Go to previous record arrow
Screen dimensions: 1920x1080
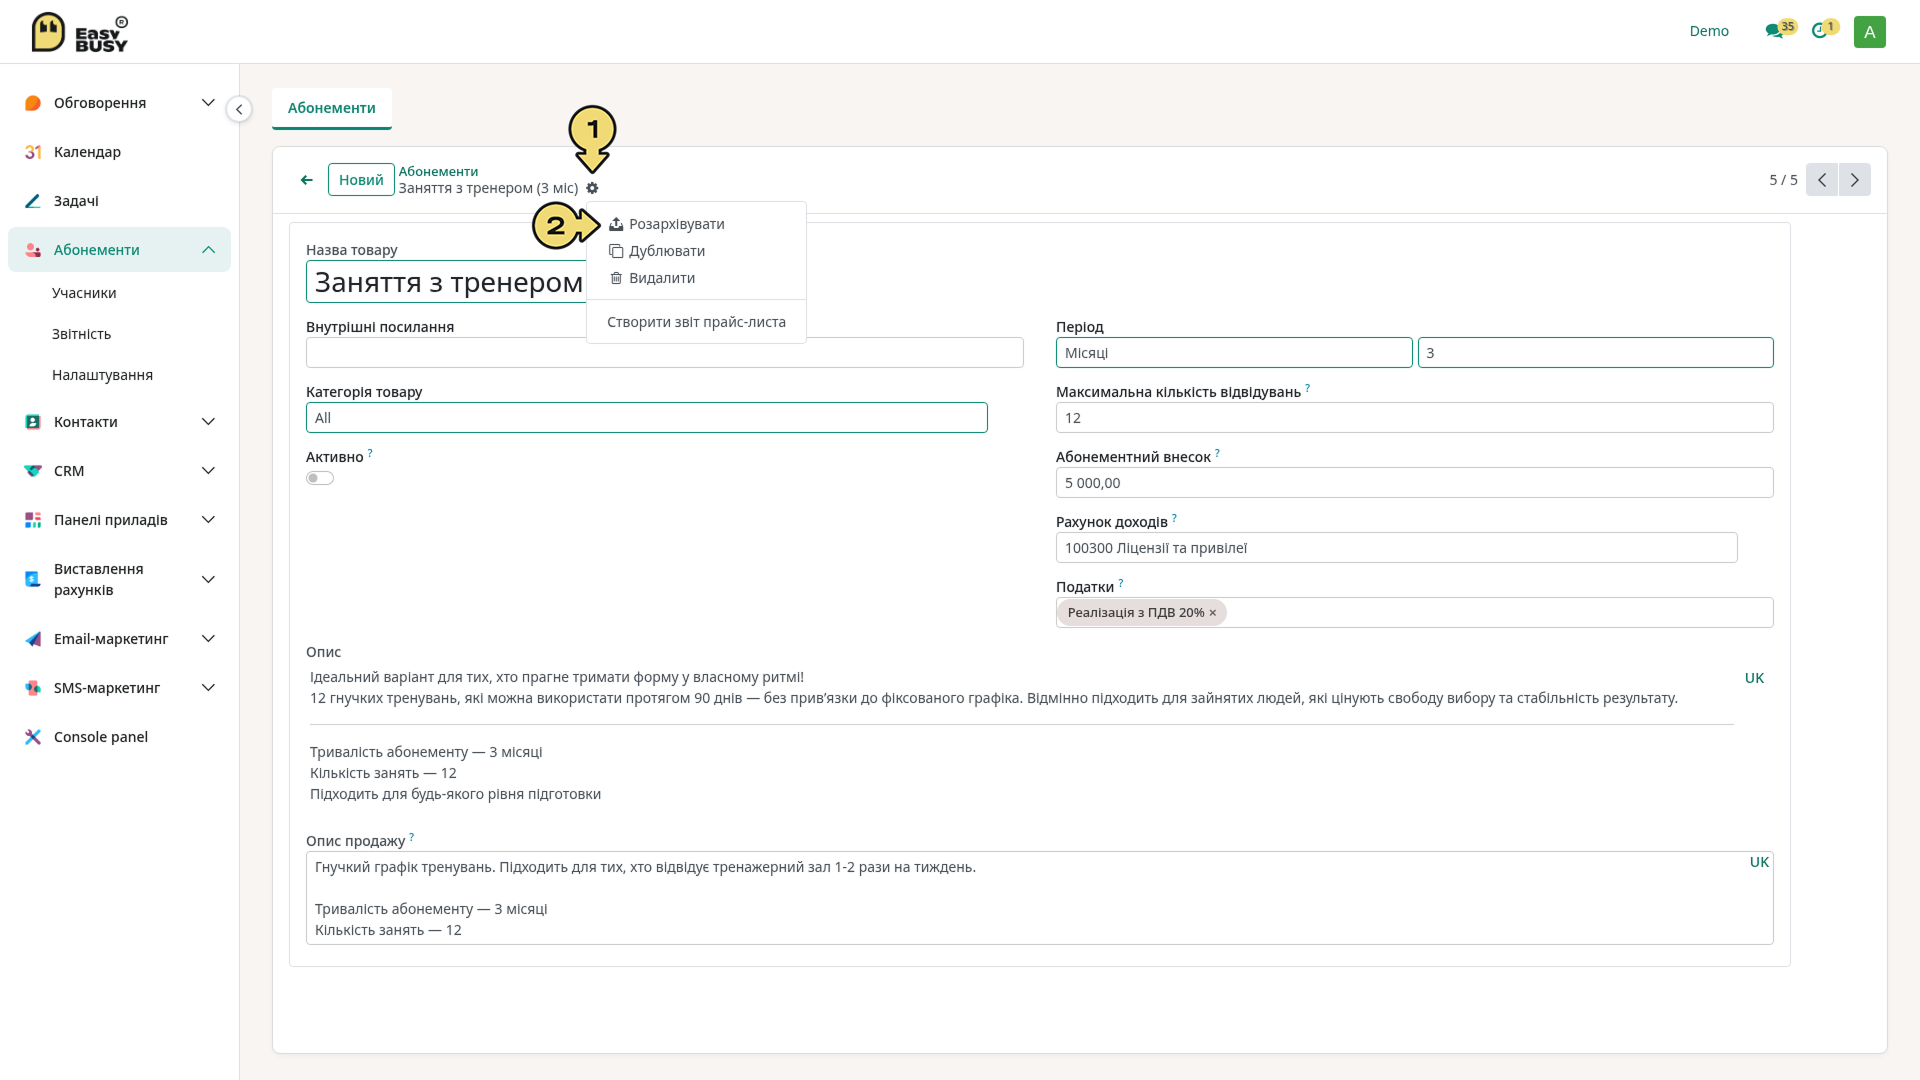click(1822, 180)
